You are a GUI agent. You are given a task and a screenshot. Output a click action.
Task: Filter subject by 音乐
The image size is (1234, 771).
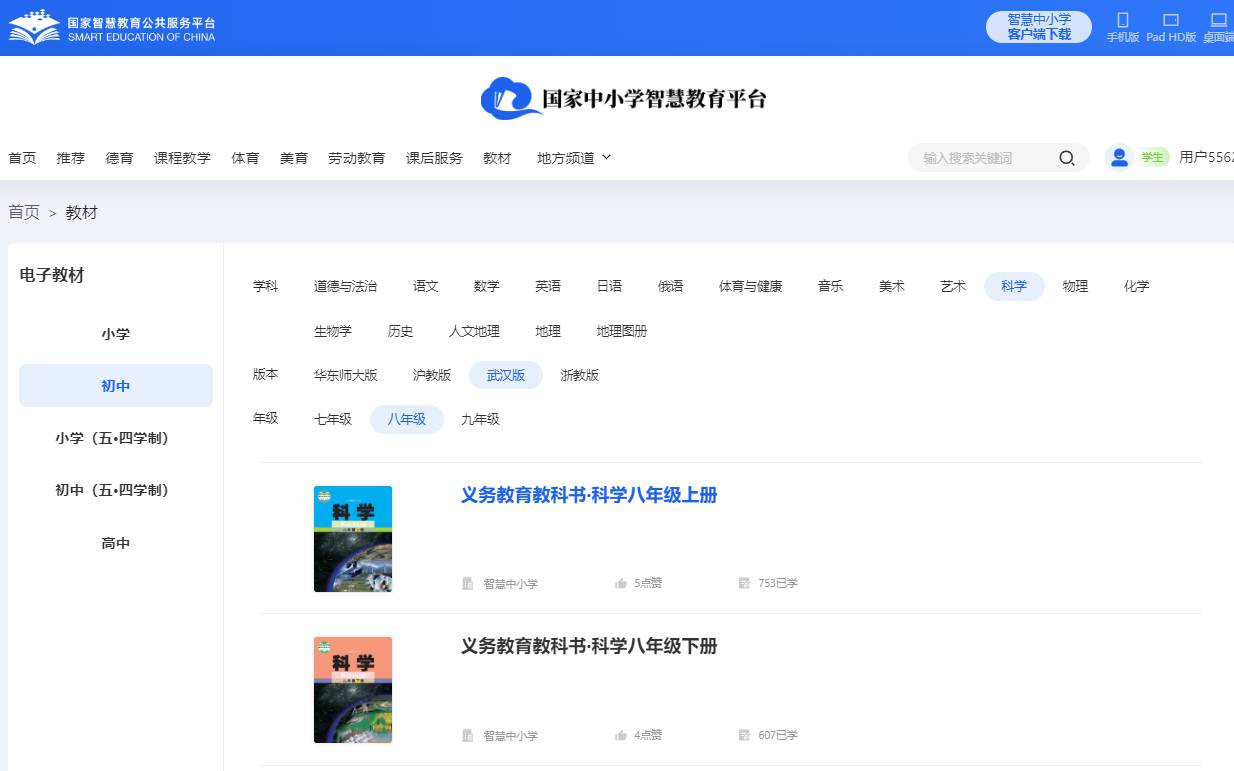pos(831,286)
